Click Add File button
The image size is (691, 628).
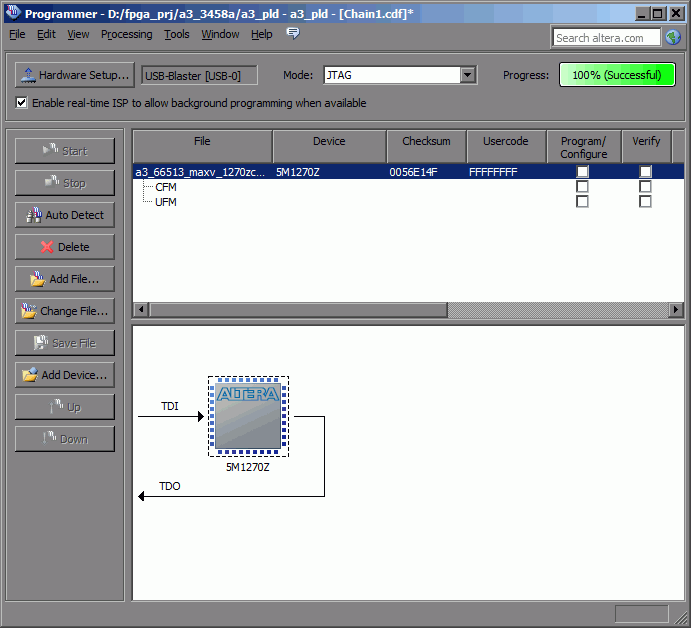point(65,279)
